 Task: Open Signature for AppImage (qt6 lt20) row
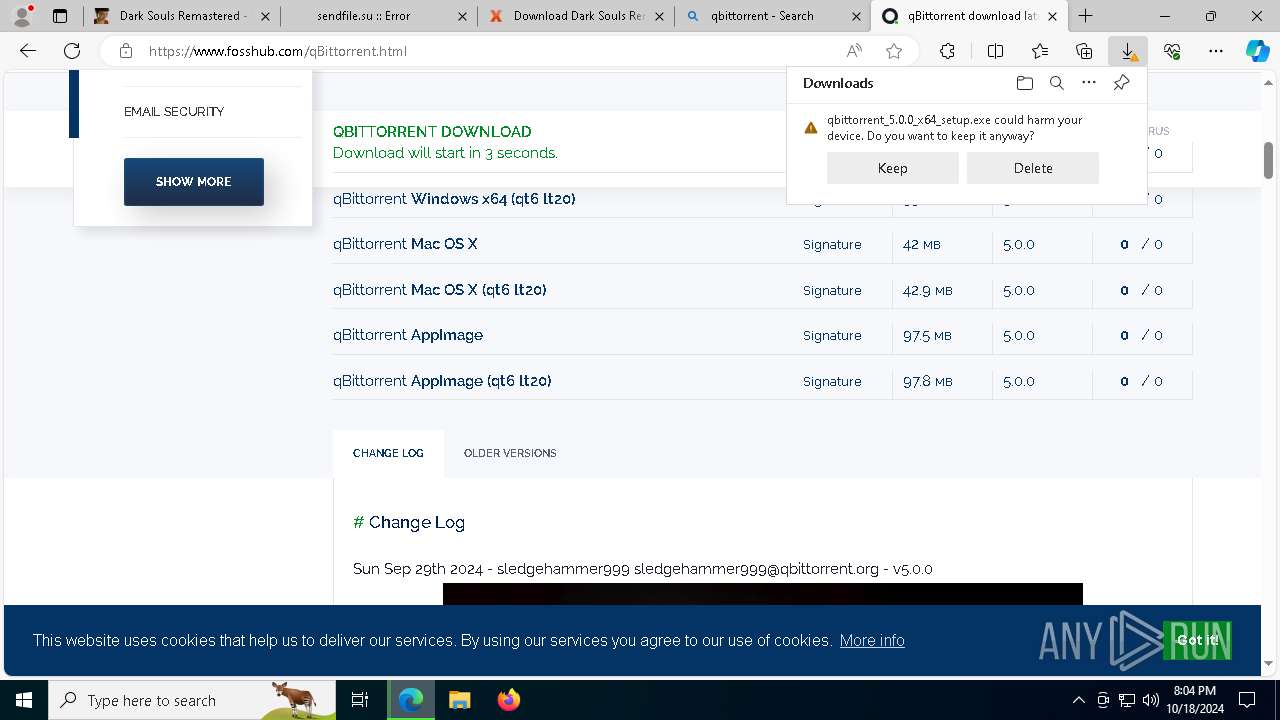click(x=832, y=381)
